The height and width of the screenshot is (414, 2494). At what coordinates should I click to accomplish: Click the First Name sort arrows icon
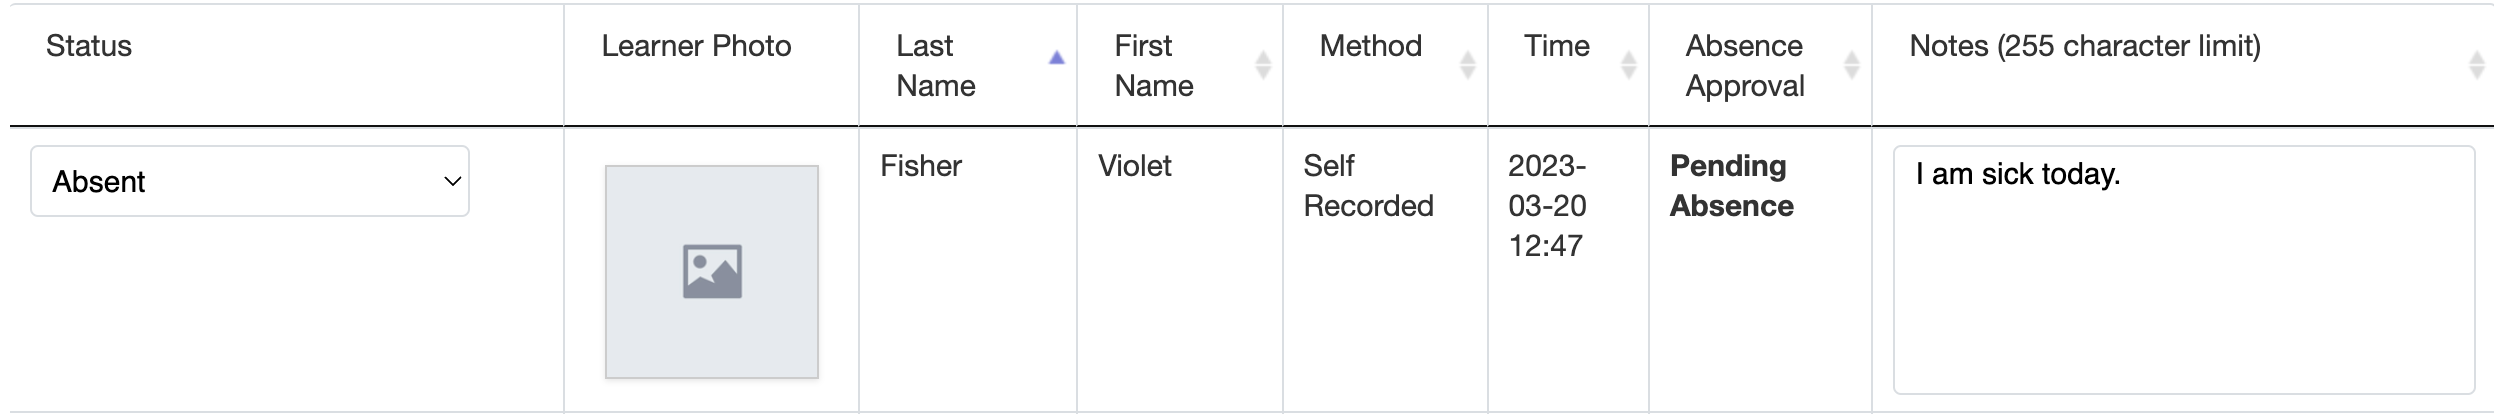[1263, 65]
